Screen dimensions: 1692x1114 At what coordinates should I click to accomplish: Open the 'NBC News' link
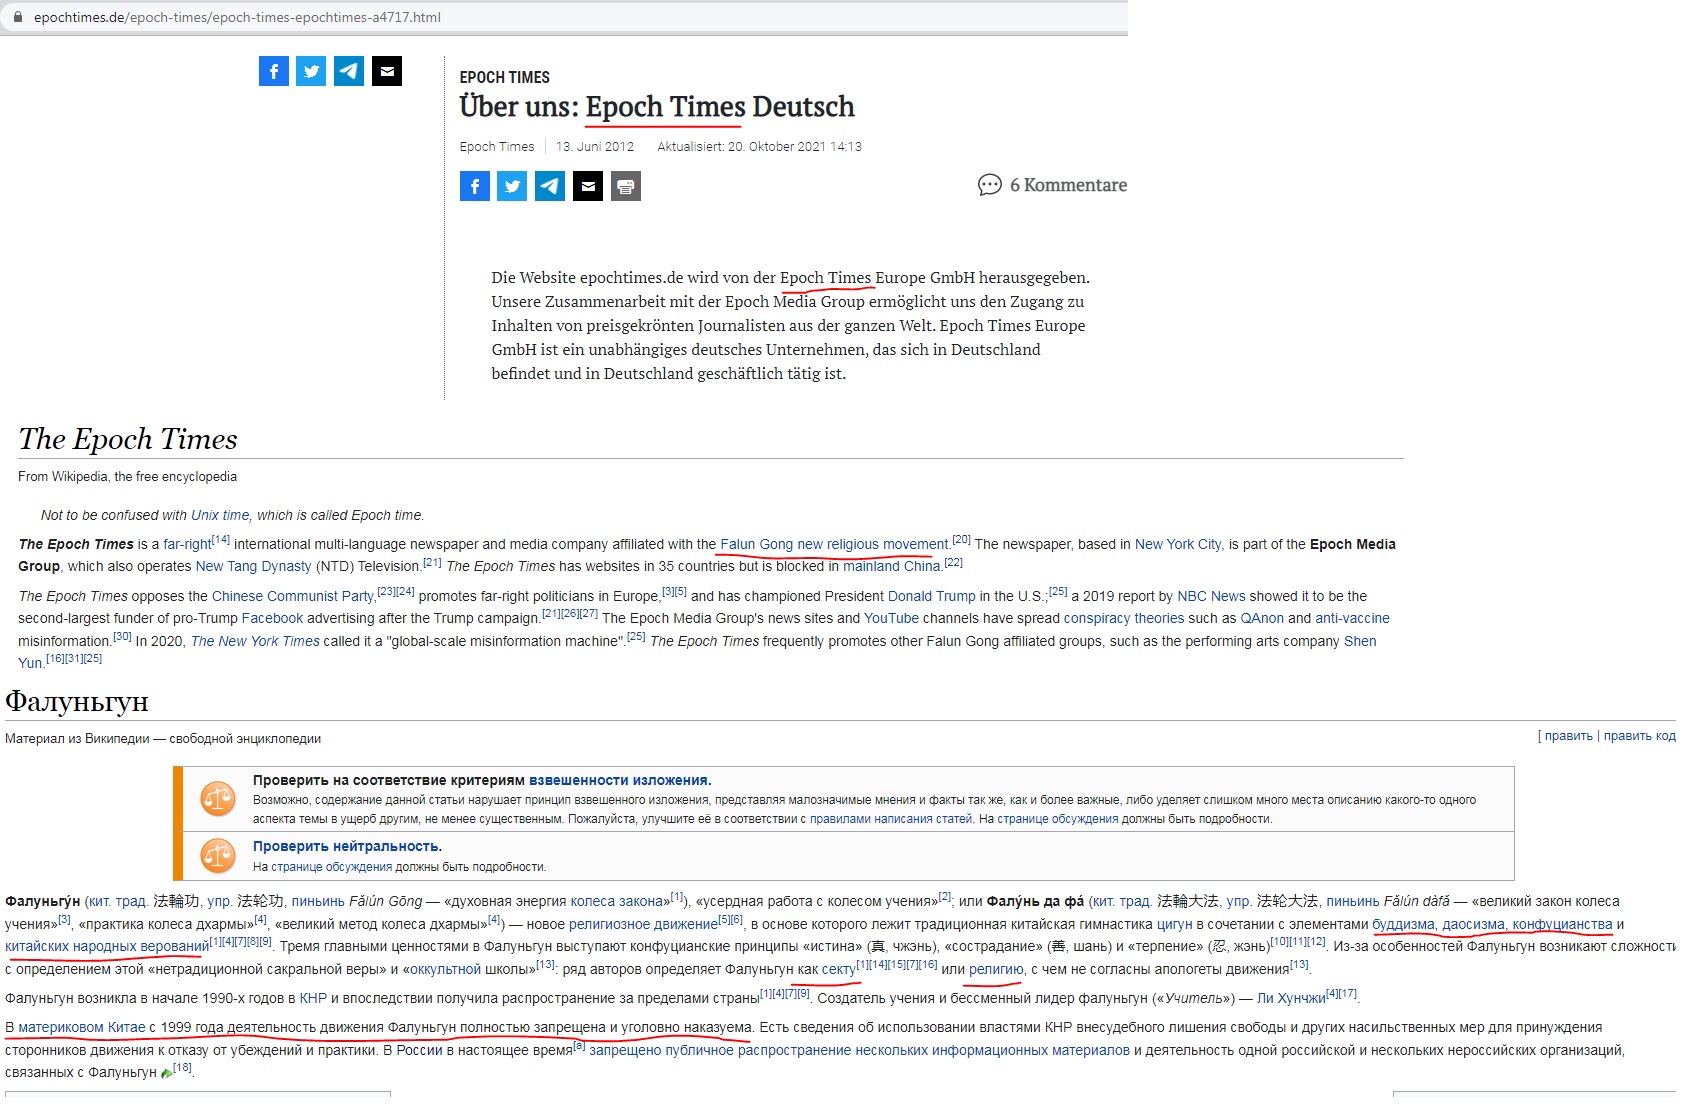(1211, 596)
